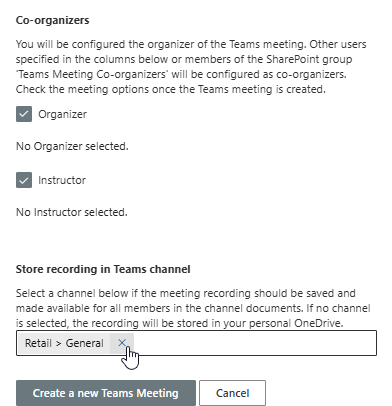Click the Organizer checkbox label text
Screen dimensions: 392x406
62,114
